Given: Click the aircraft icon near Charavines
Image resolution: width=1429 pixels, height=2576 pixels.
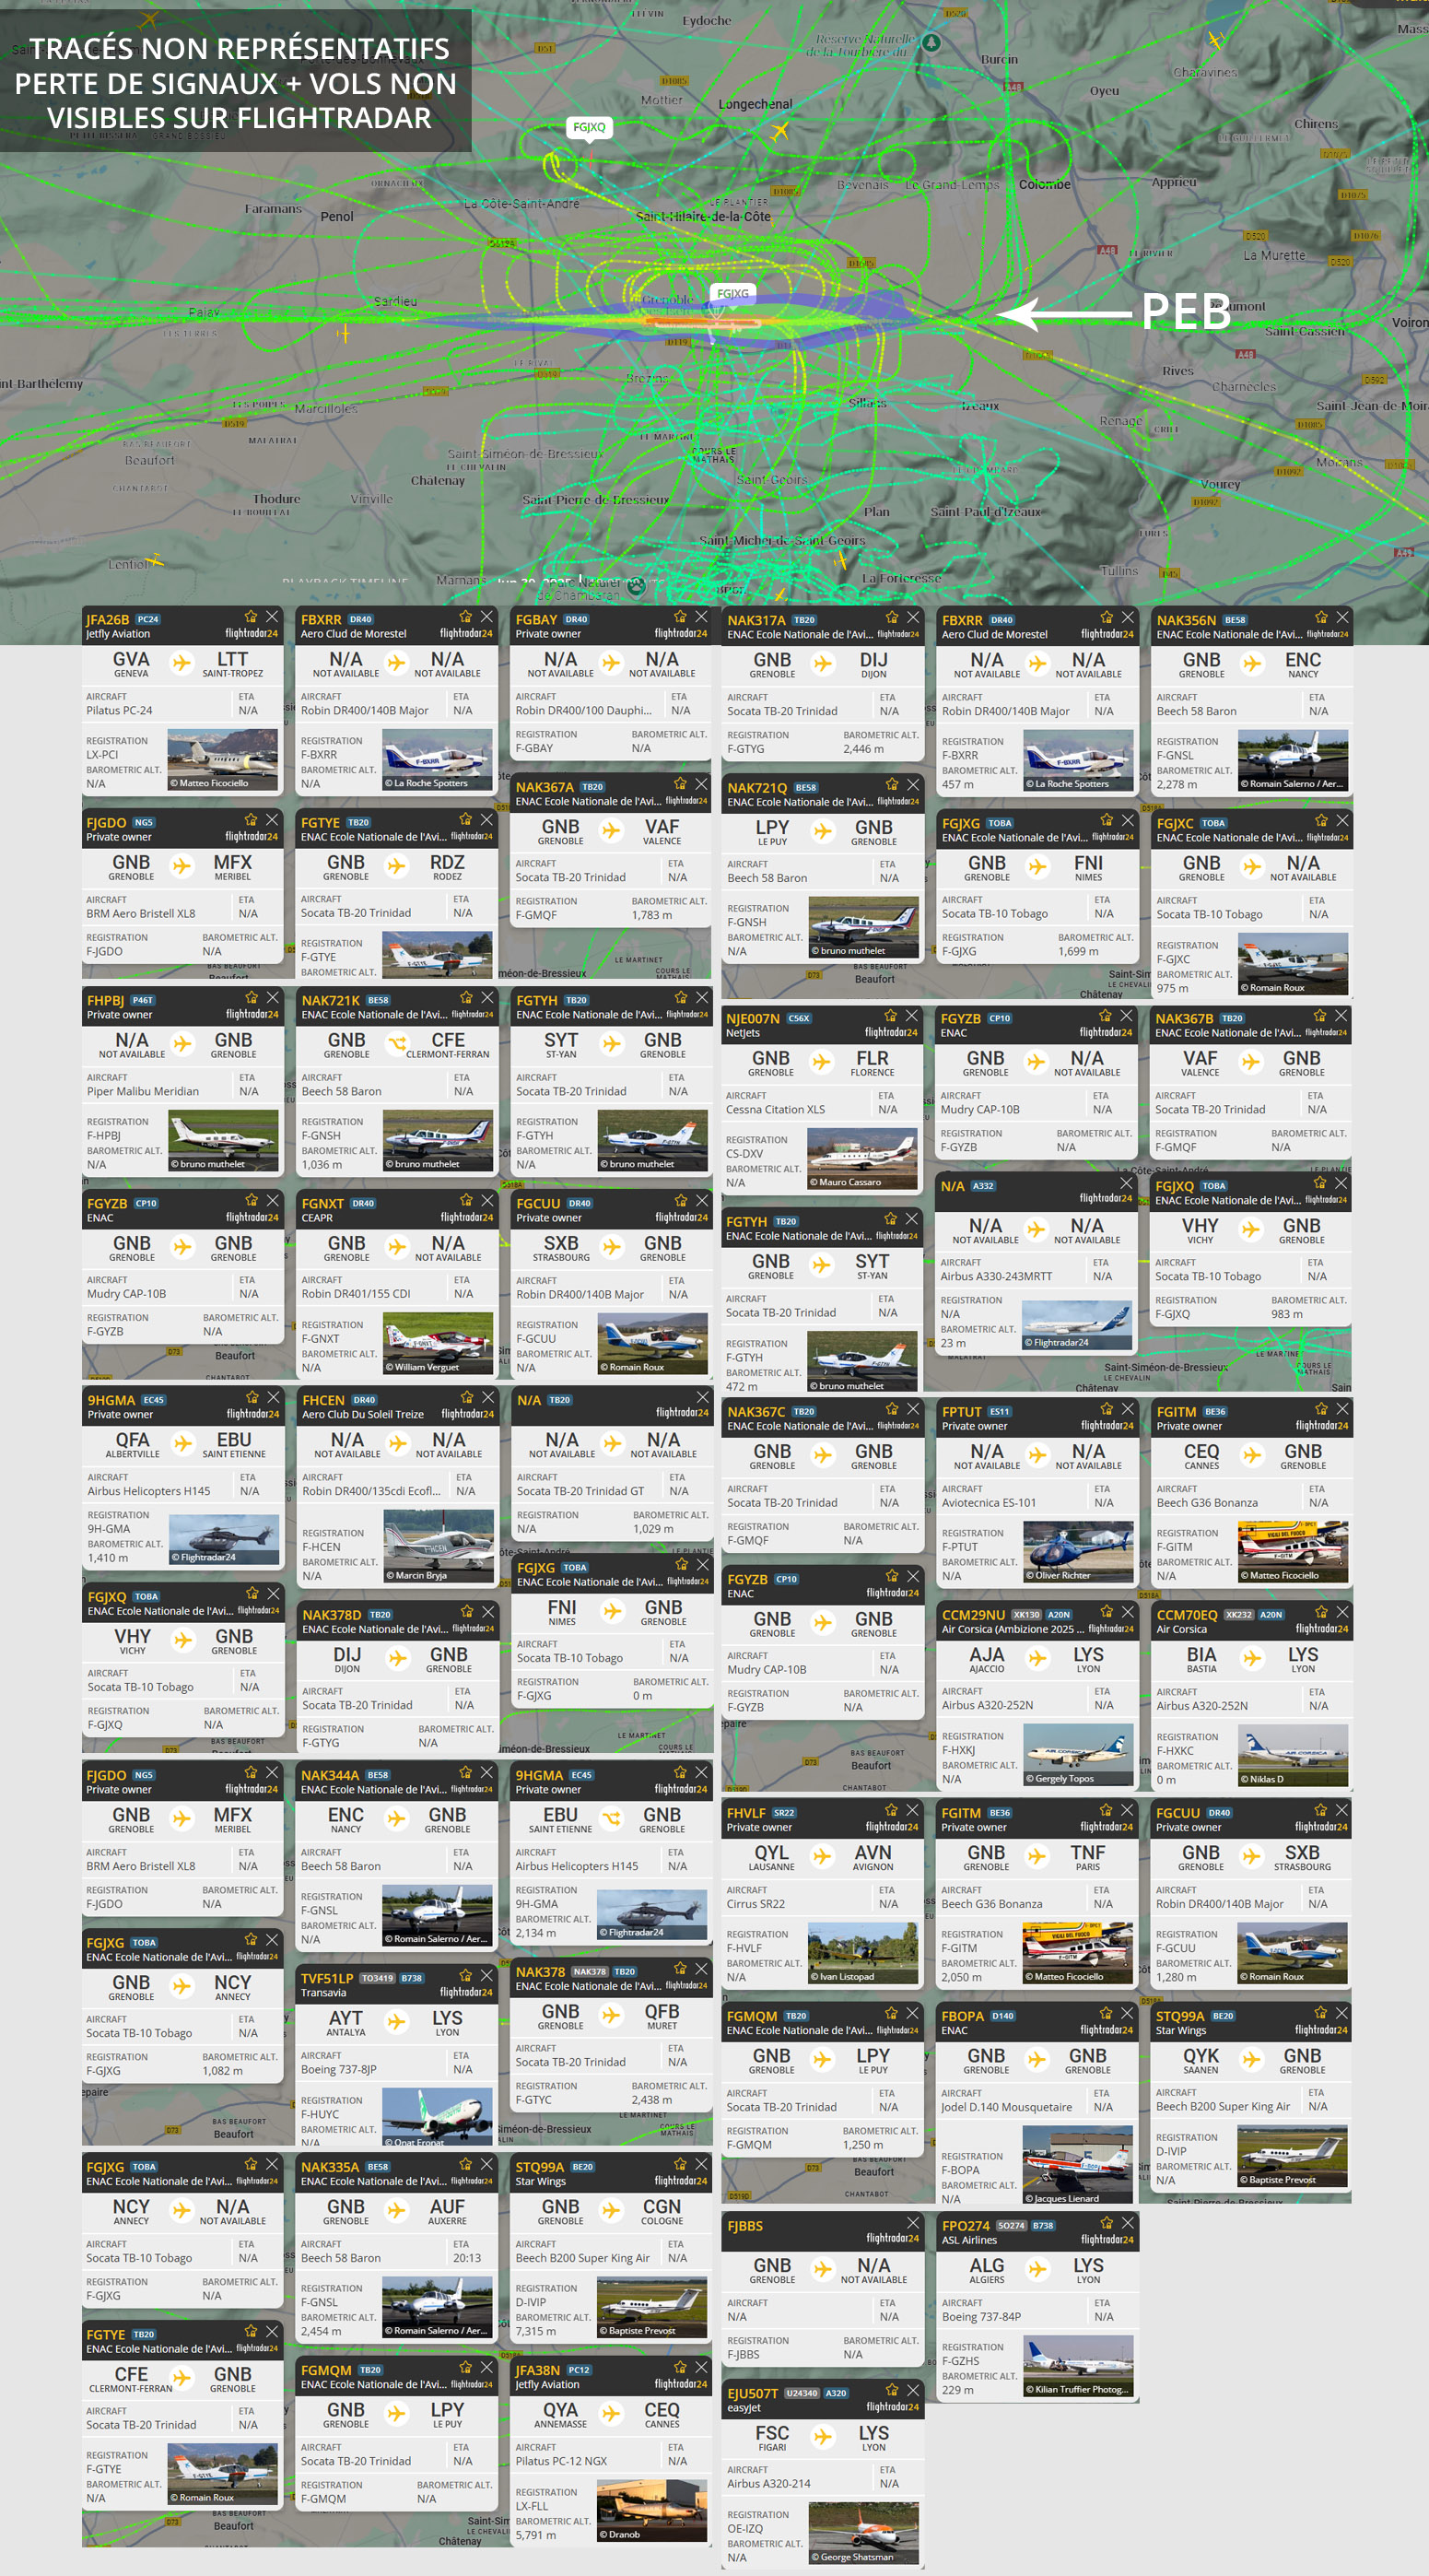Looking at the screenshot, I should tap(1216, 40).
